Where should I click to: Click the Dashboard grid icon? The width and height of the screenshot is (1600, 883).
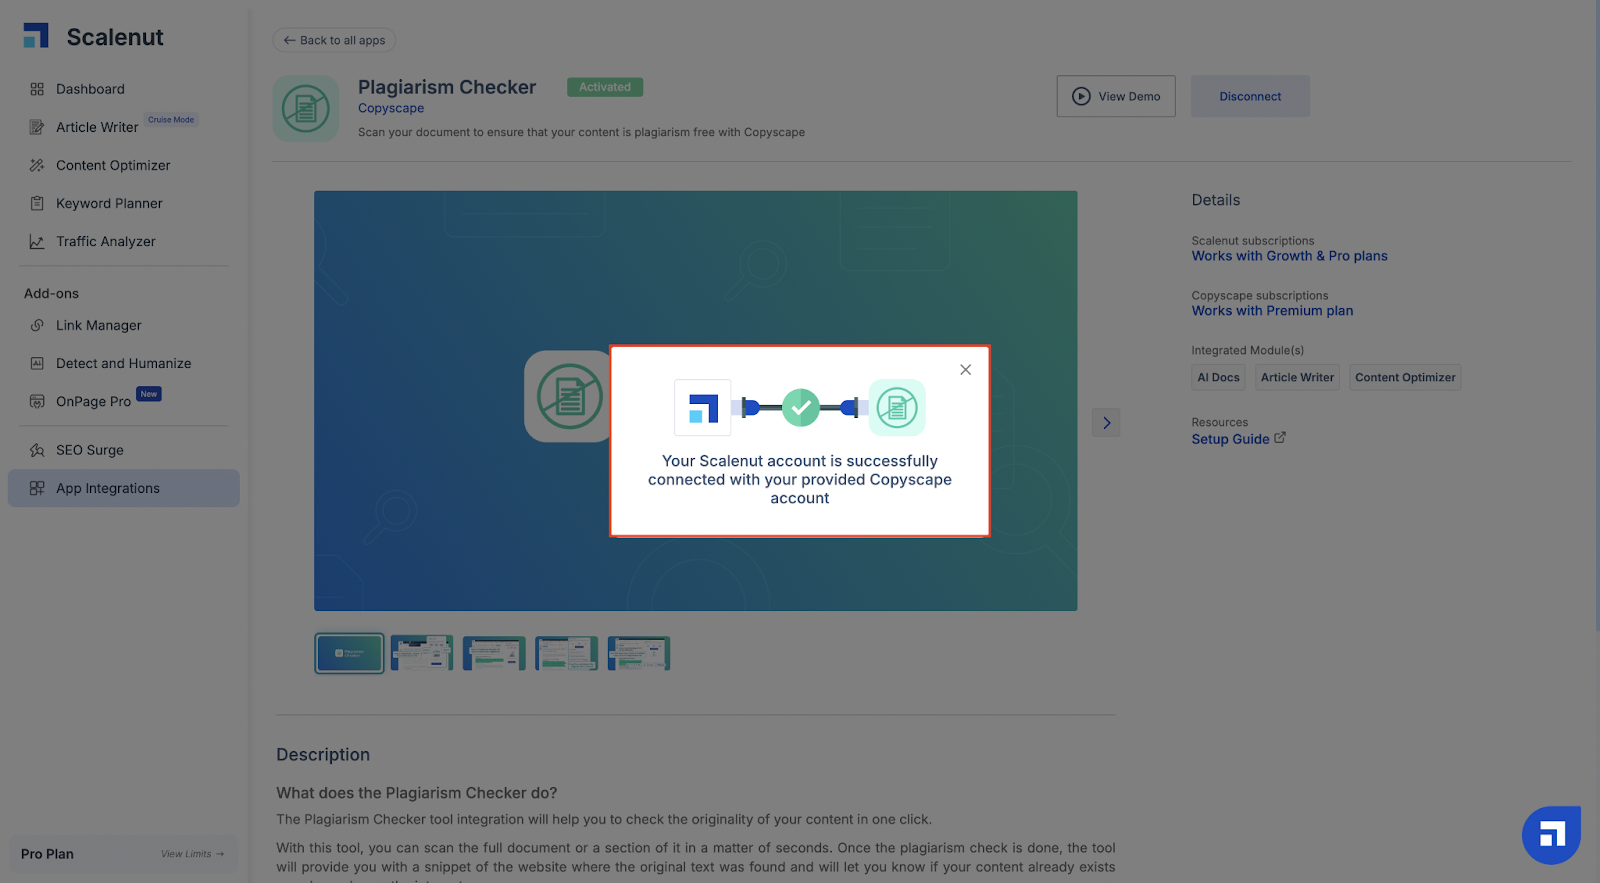click(37, 89)
